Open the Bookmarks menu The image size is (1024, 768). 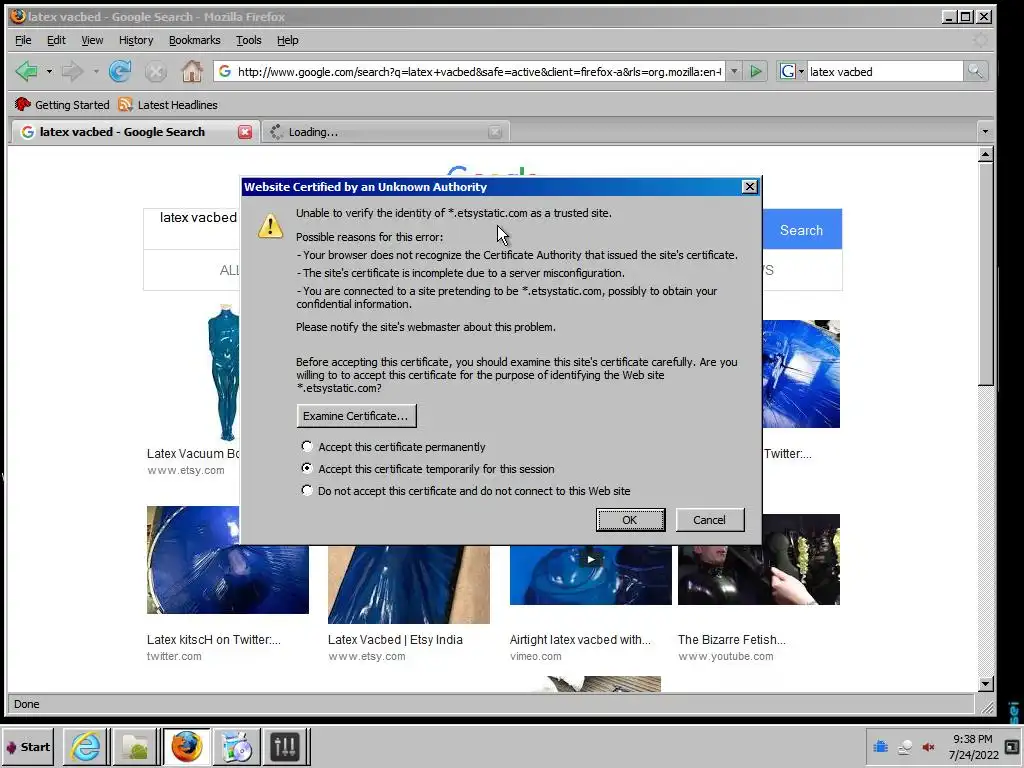[195, 40]
